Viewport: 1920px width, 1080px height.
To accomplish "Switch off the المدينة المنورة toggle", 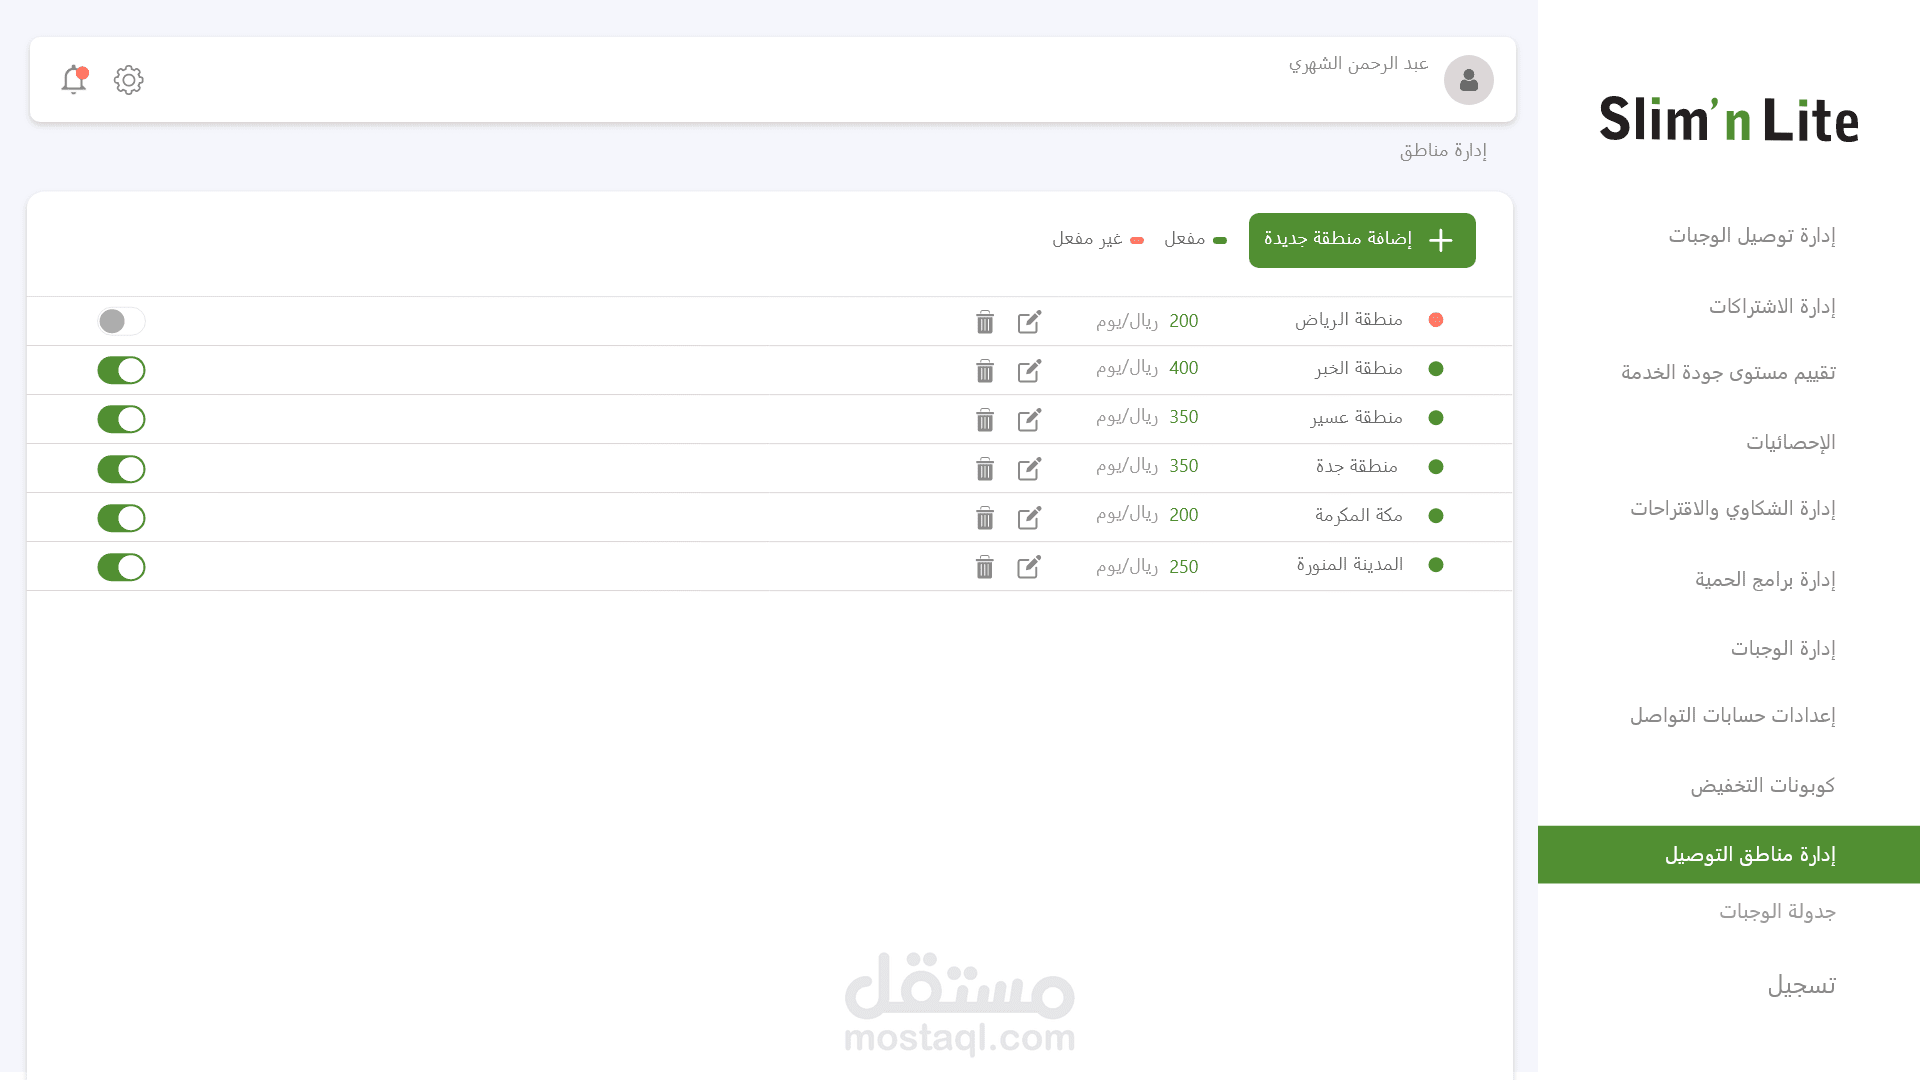I will tap(121, 567).
